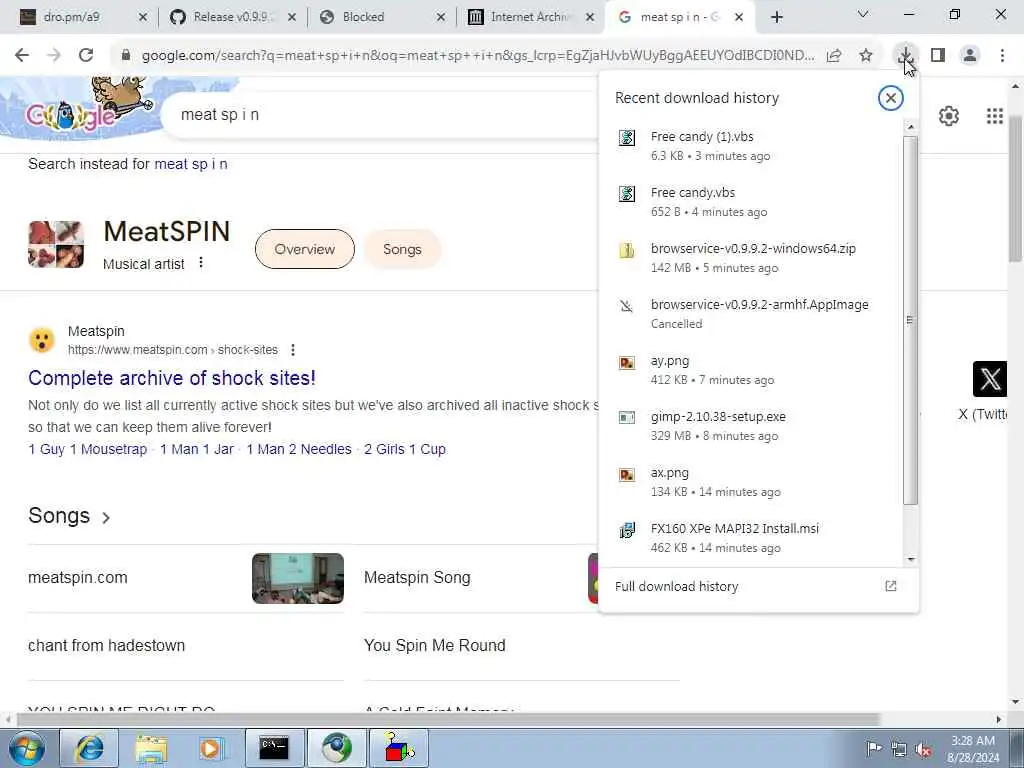Viewport: 1024px width, 768px height.
Task: Open Free candy (1).vbs download
Action: [x=750, y=146]
